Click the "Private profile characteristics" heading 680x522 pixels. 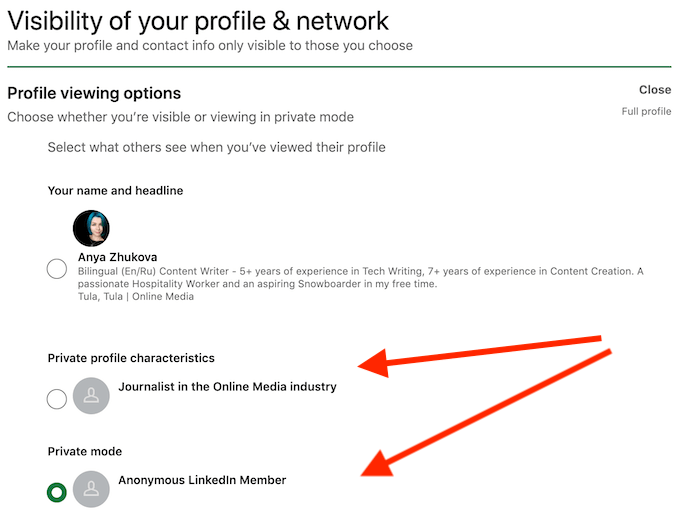[131, 358]
